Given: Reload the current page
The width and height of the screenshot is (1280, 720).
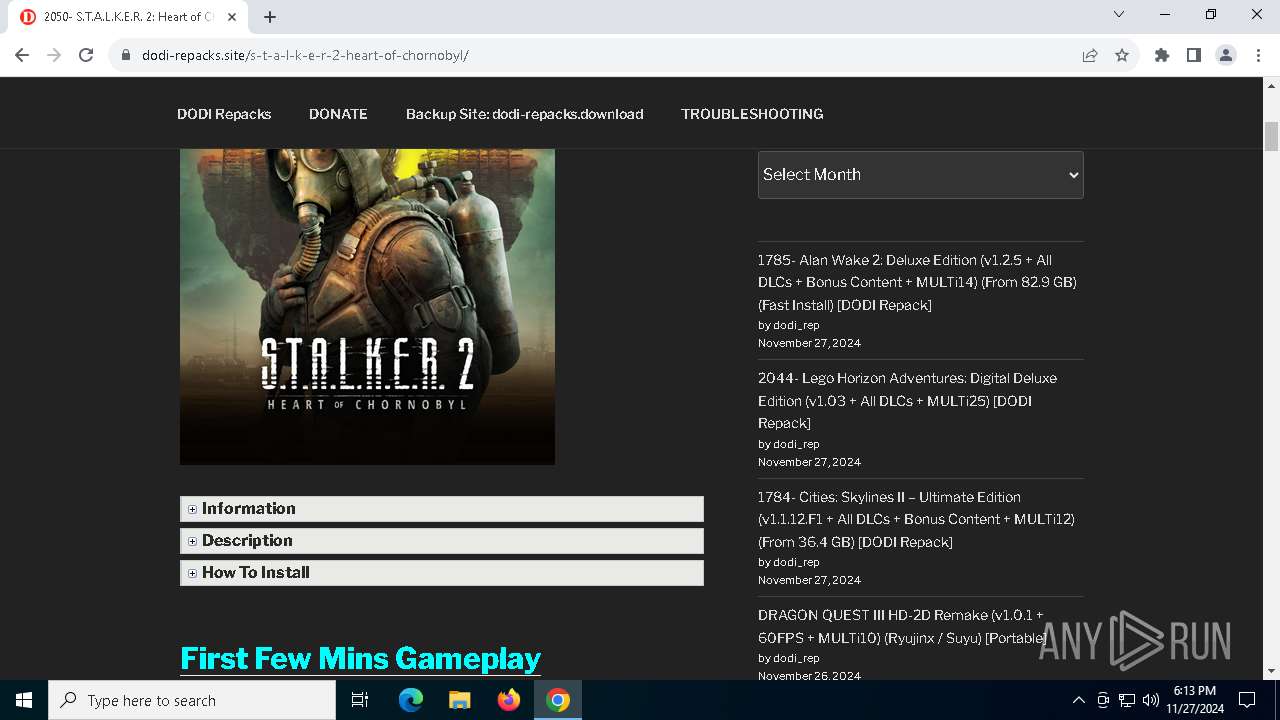Looking at the screenshot, I should pos(86,55).
